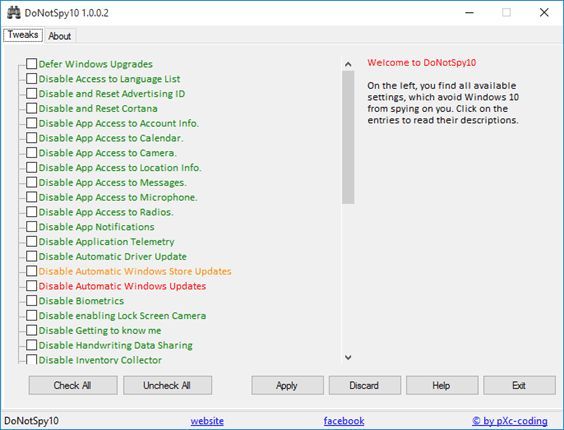Click scroll up arrow of tweaks list
Image resolution: width=564 pixels, height=430 pixels.
(348, 64)
